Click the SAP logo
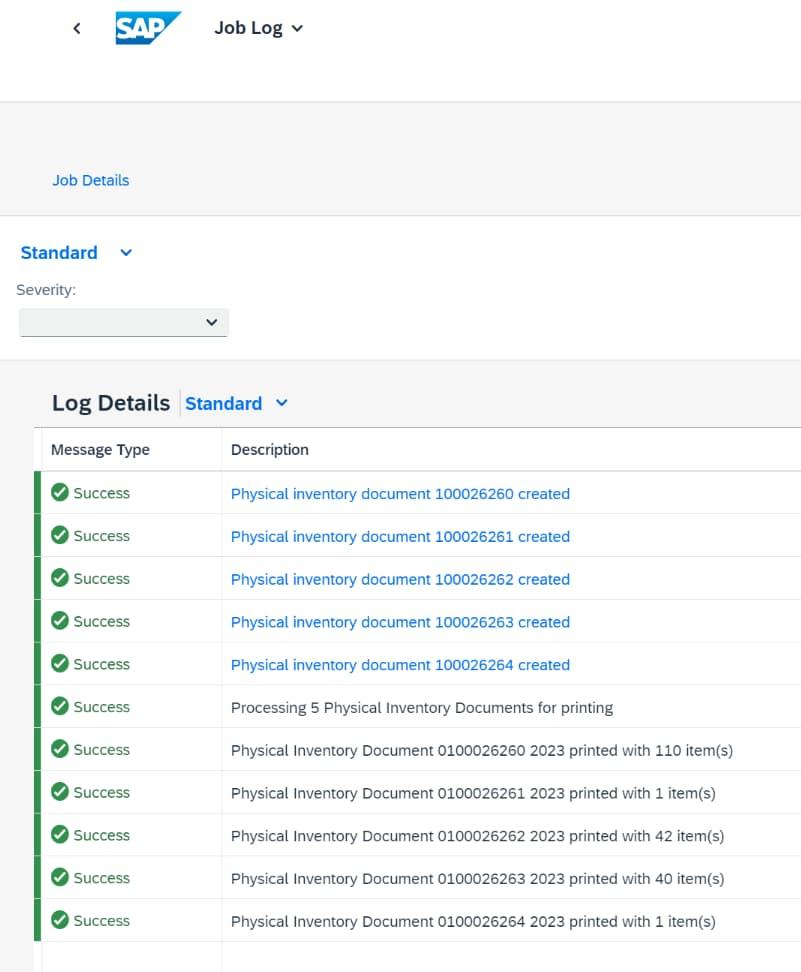The image size is (801, 972). 148,28
